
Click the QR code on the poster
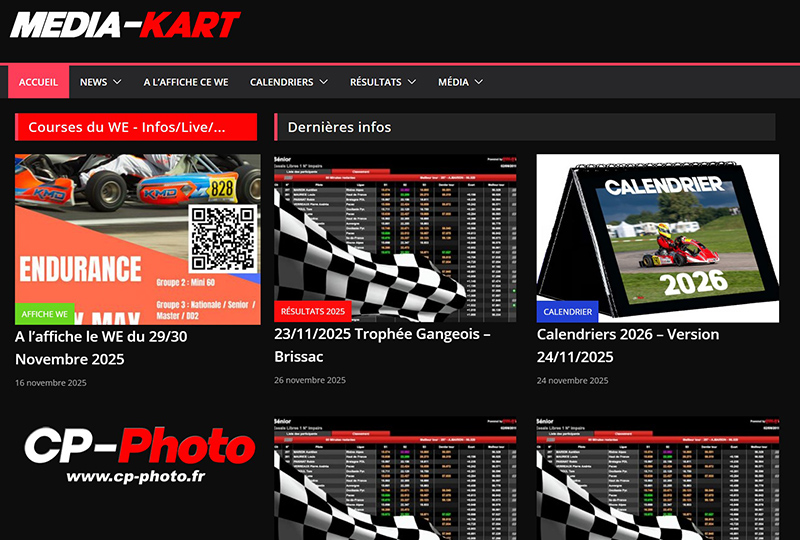coord(223,238)
